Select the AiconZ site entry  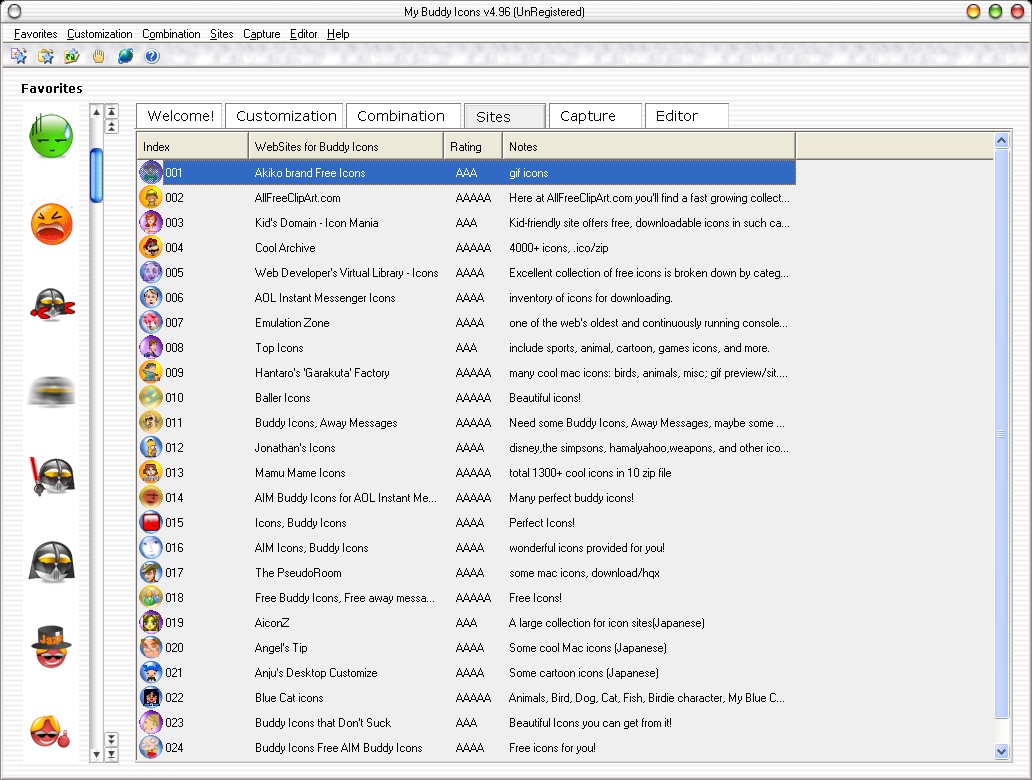tap(467, 623)
